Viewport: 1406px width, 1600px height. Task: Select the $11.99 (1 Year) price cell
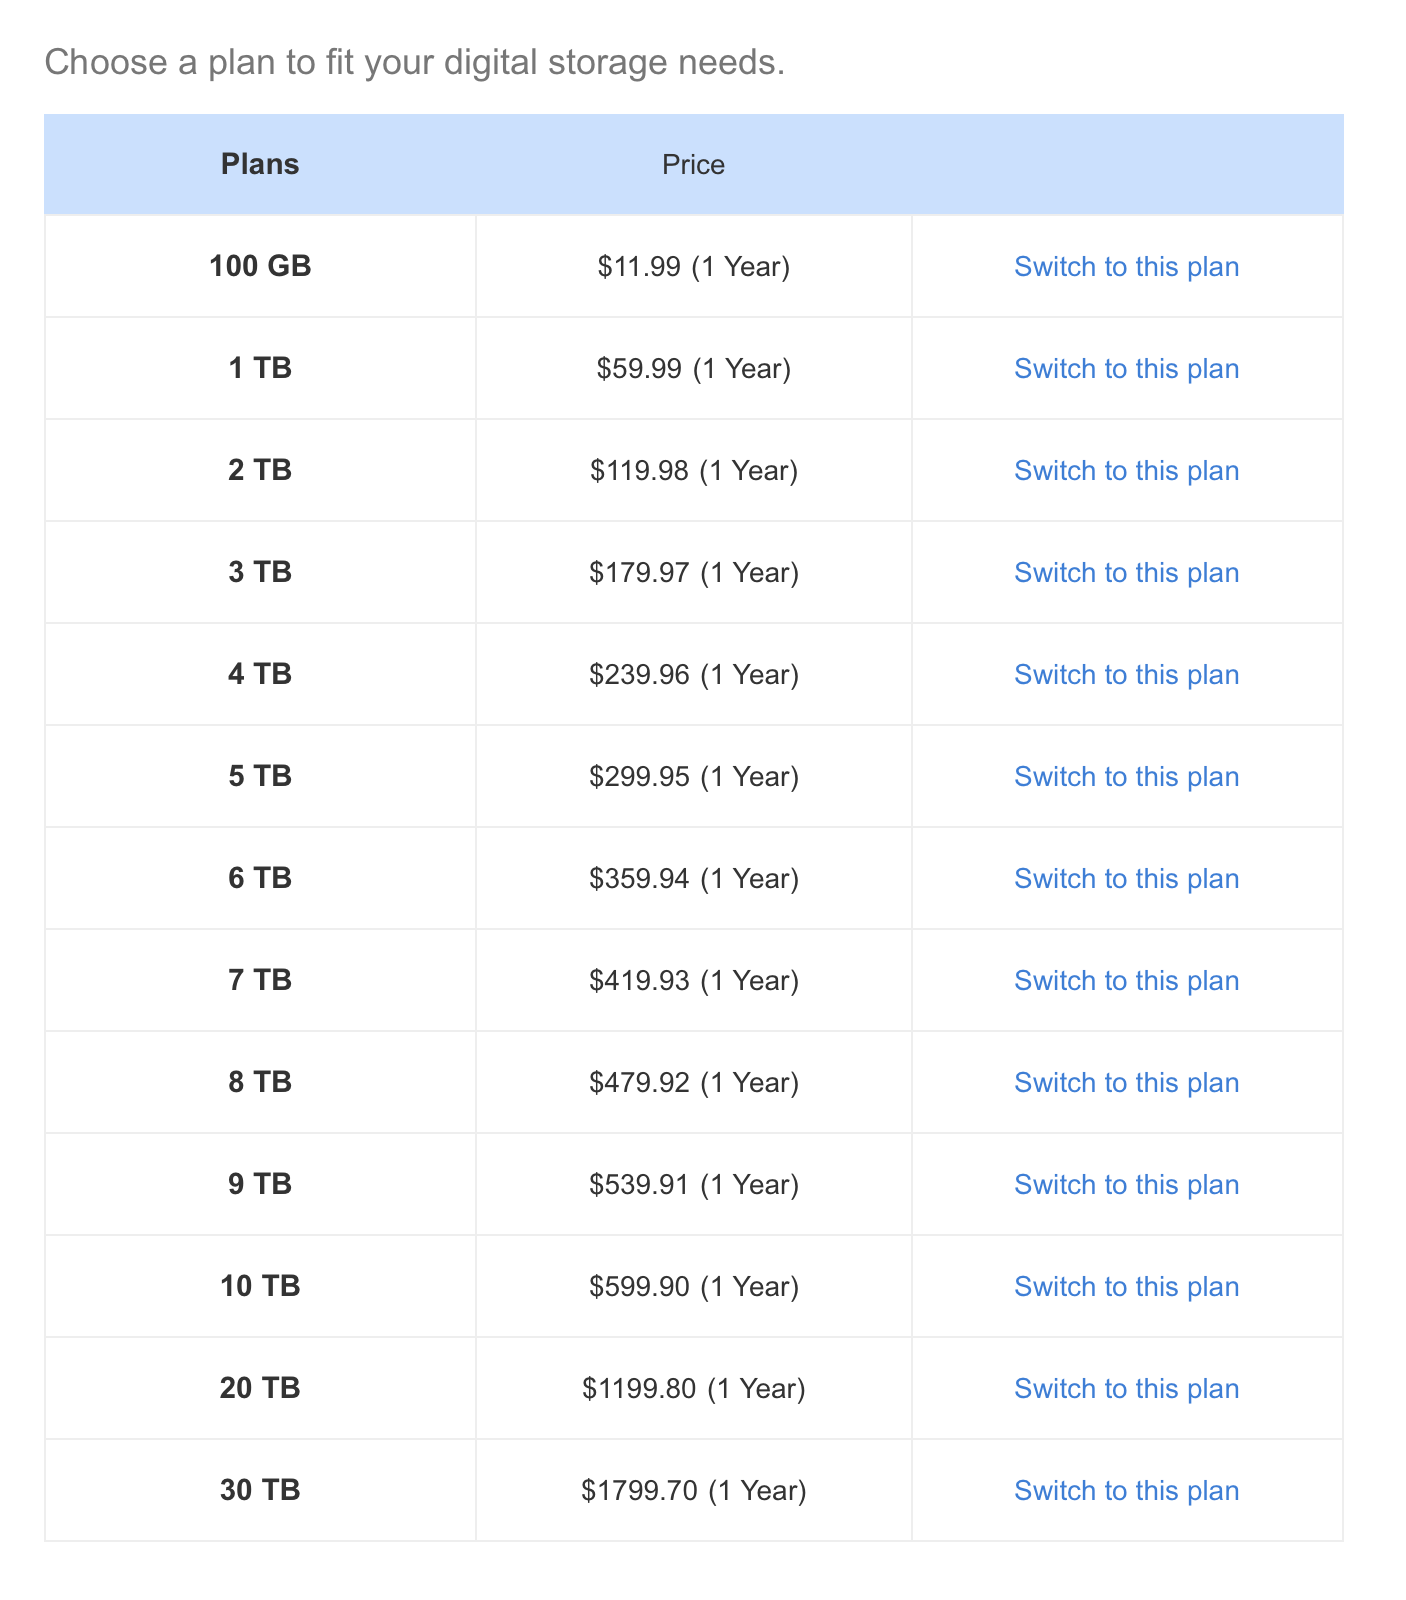[694, 267]
